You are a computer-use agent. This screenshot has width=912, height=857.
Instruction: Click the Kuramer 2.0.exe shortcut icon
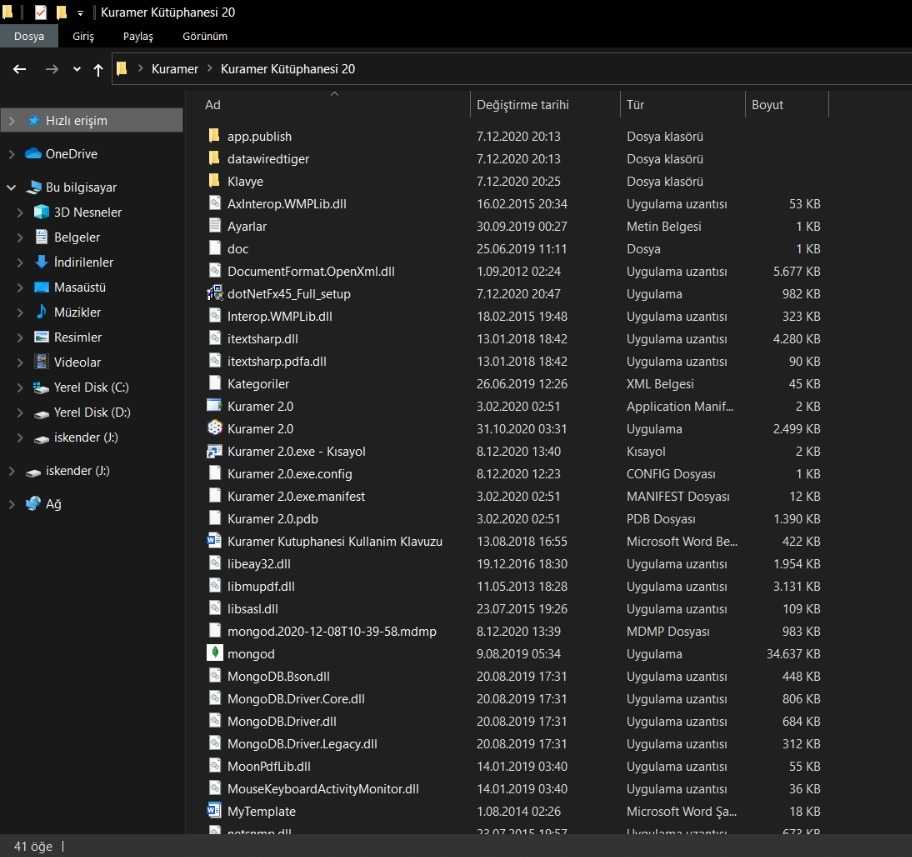[215, 451]
